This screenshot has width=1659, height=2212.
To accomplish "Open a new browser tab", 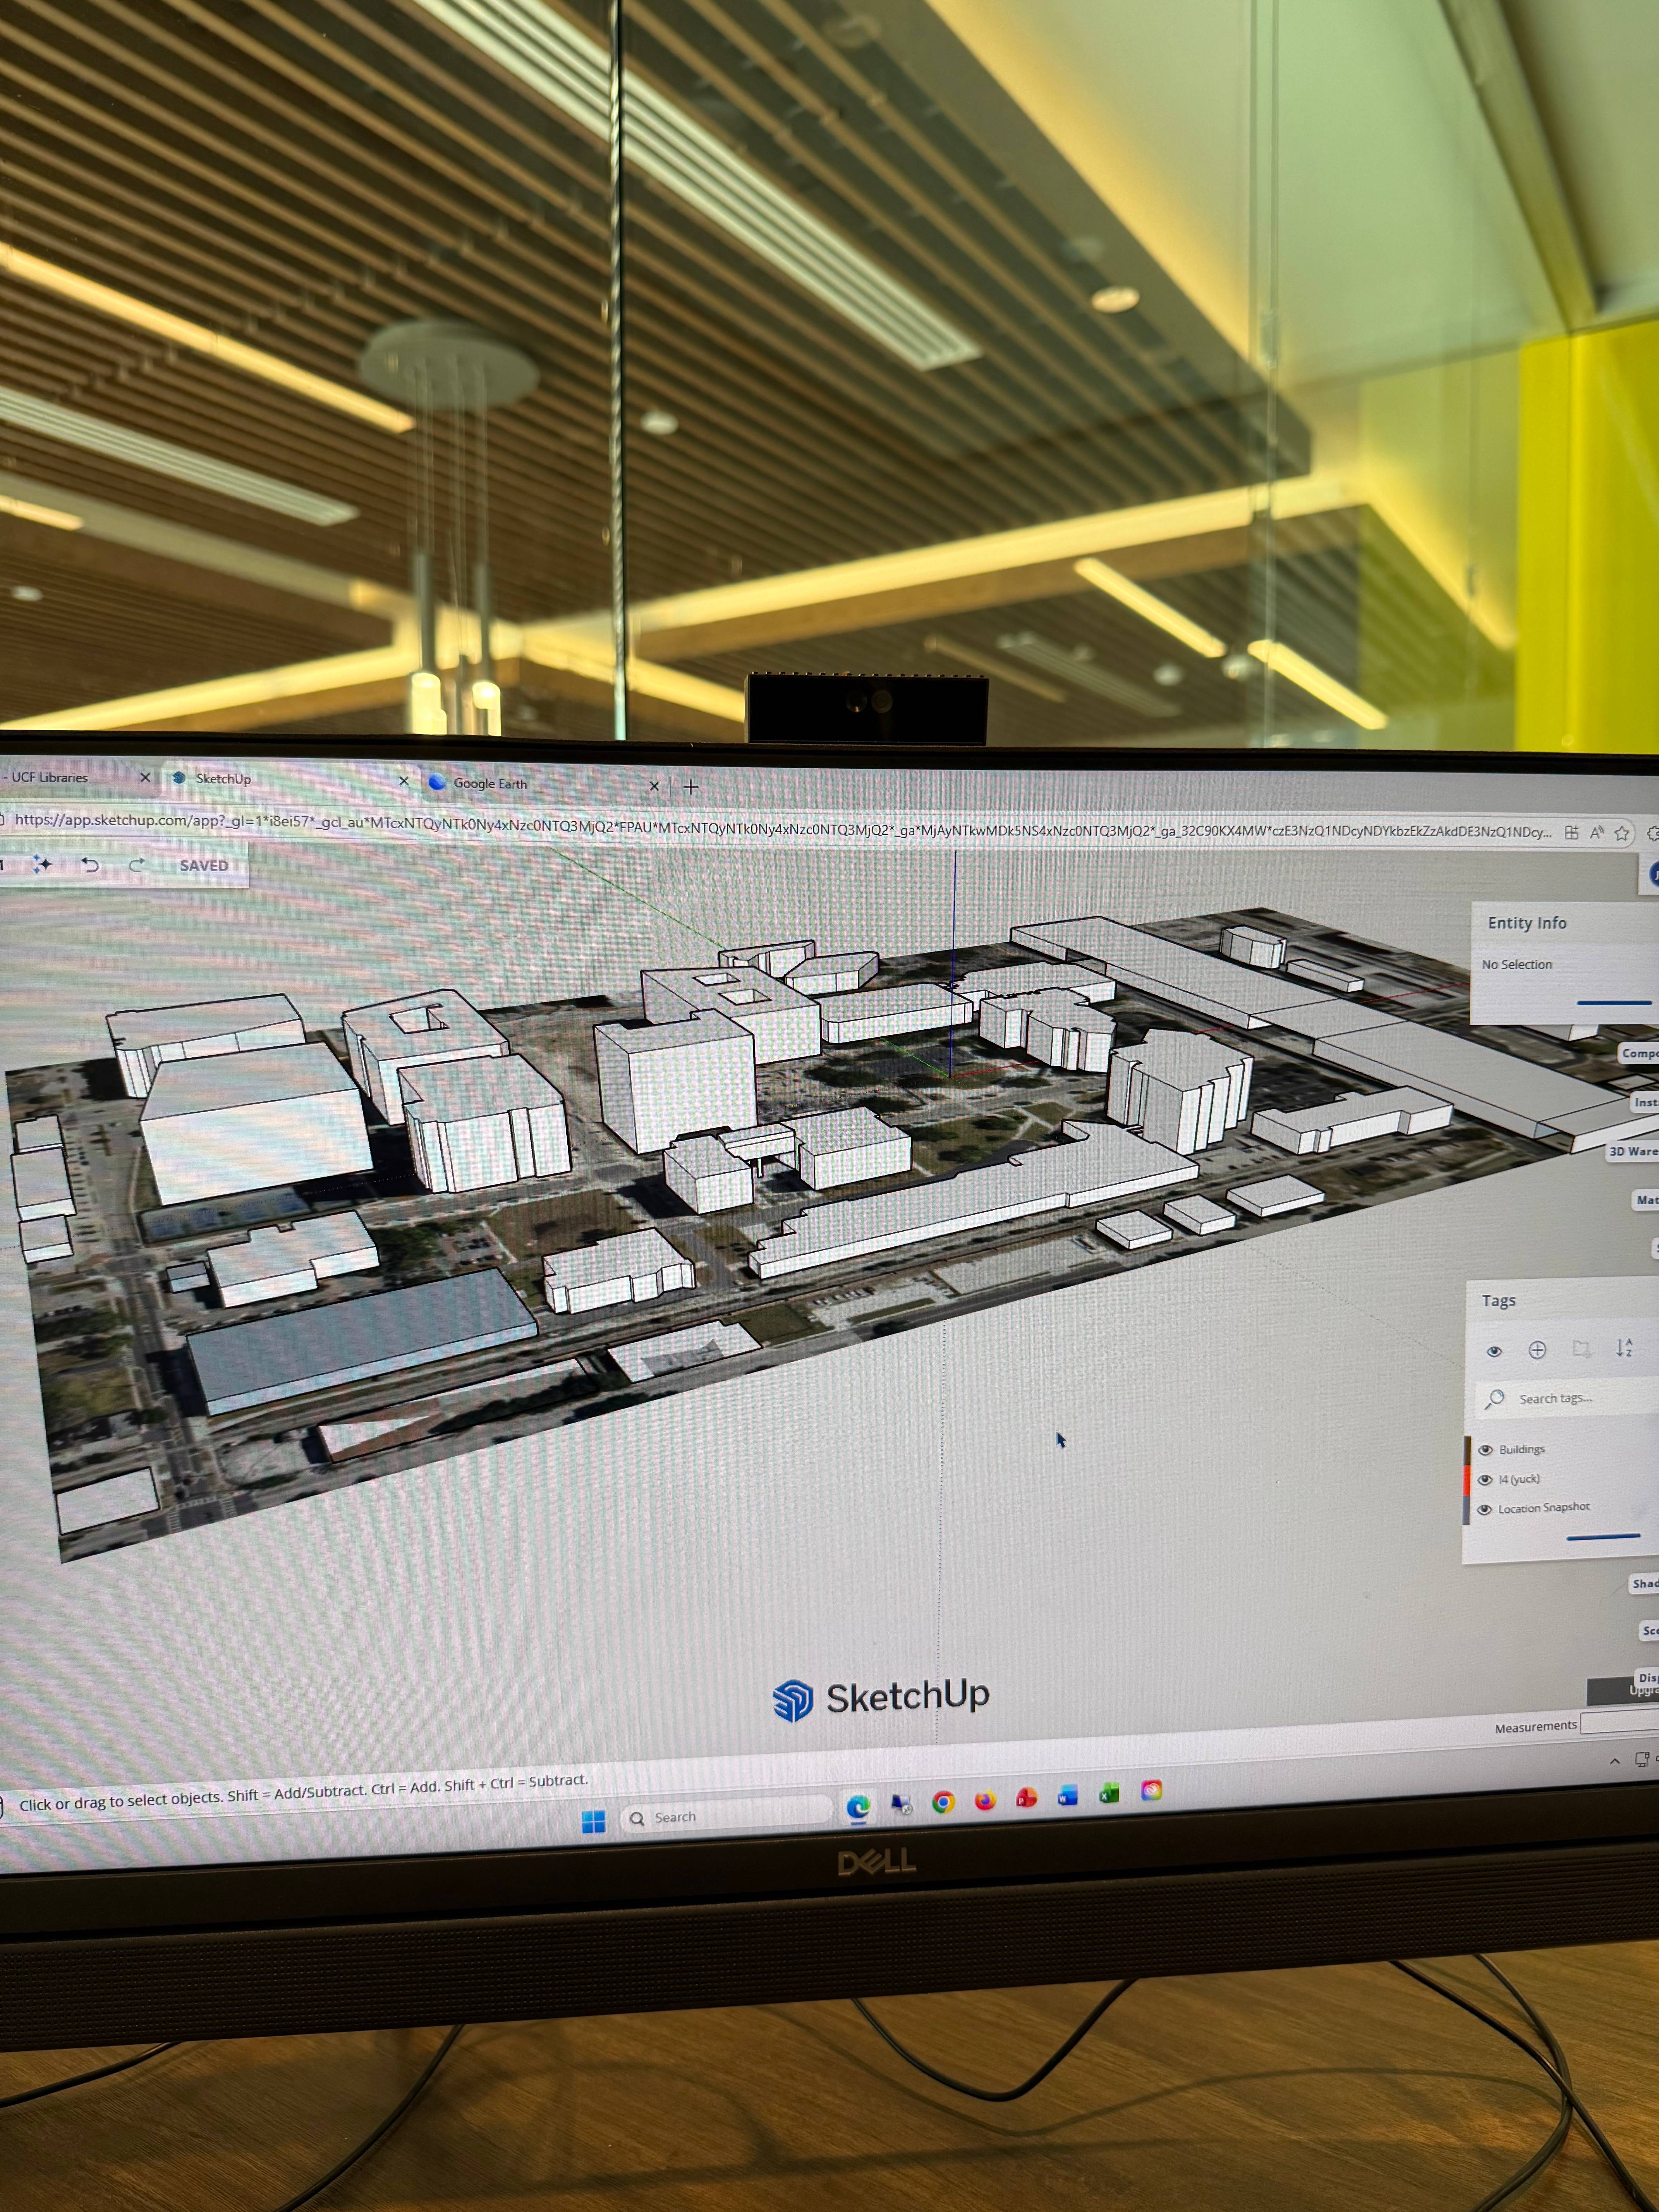I will [x=691, y=787].
